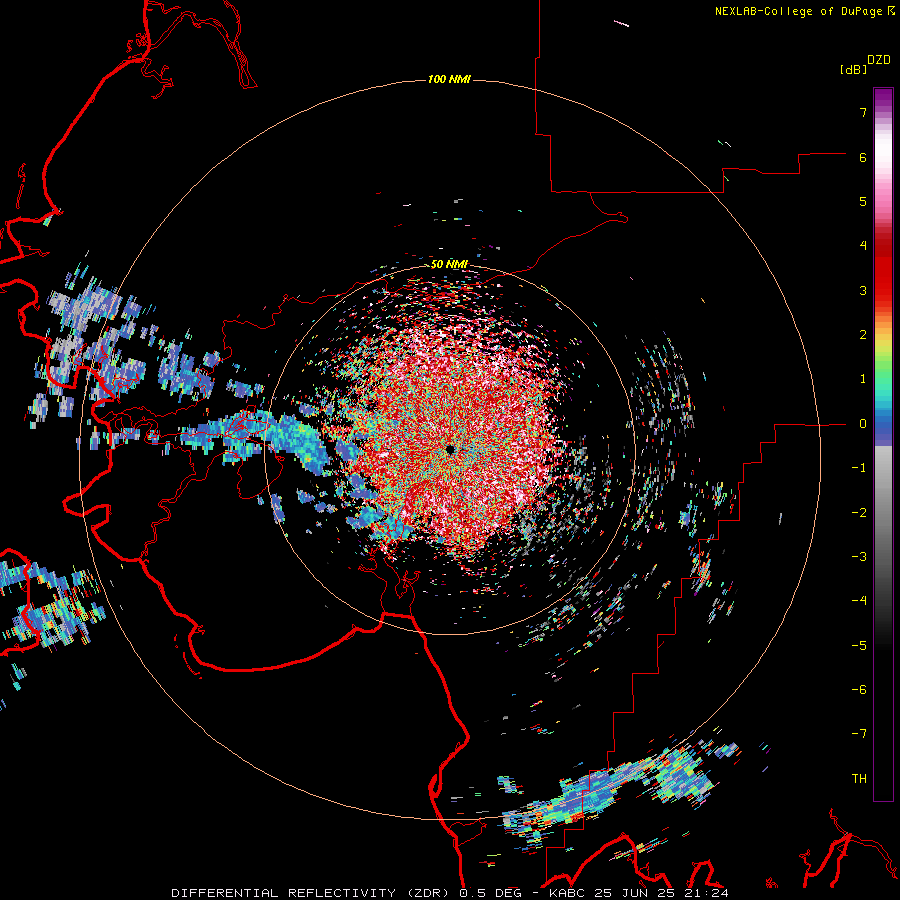Screen dimensions: 900x900
Task: Click the Differential Reflectivity caption at bottom
Action: coord(450,893)
